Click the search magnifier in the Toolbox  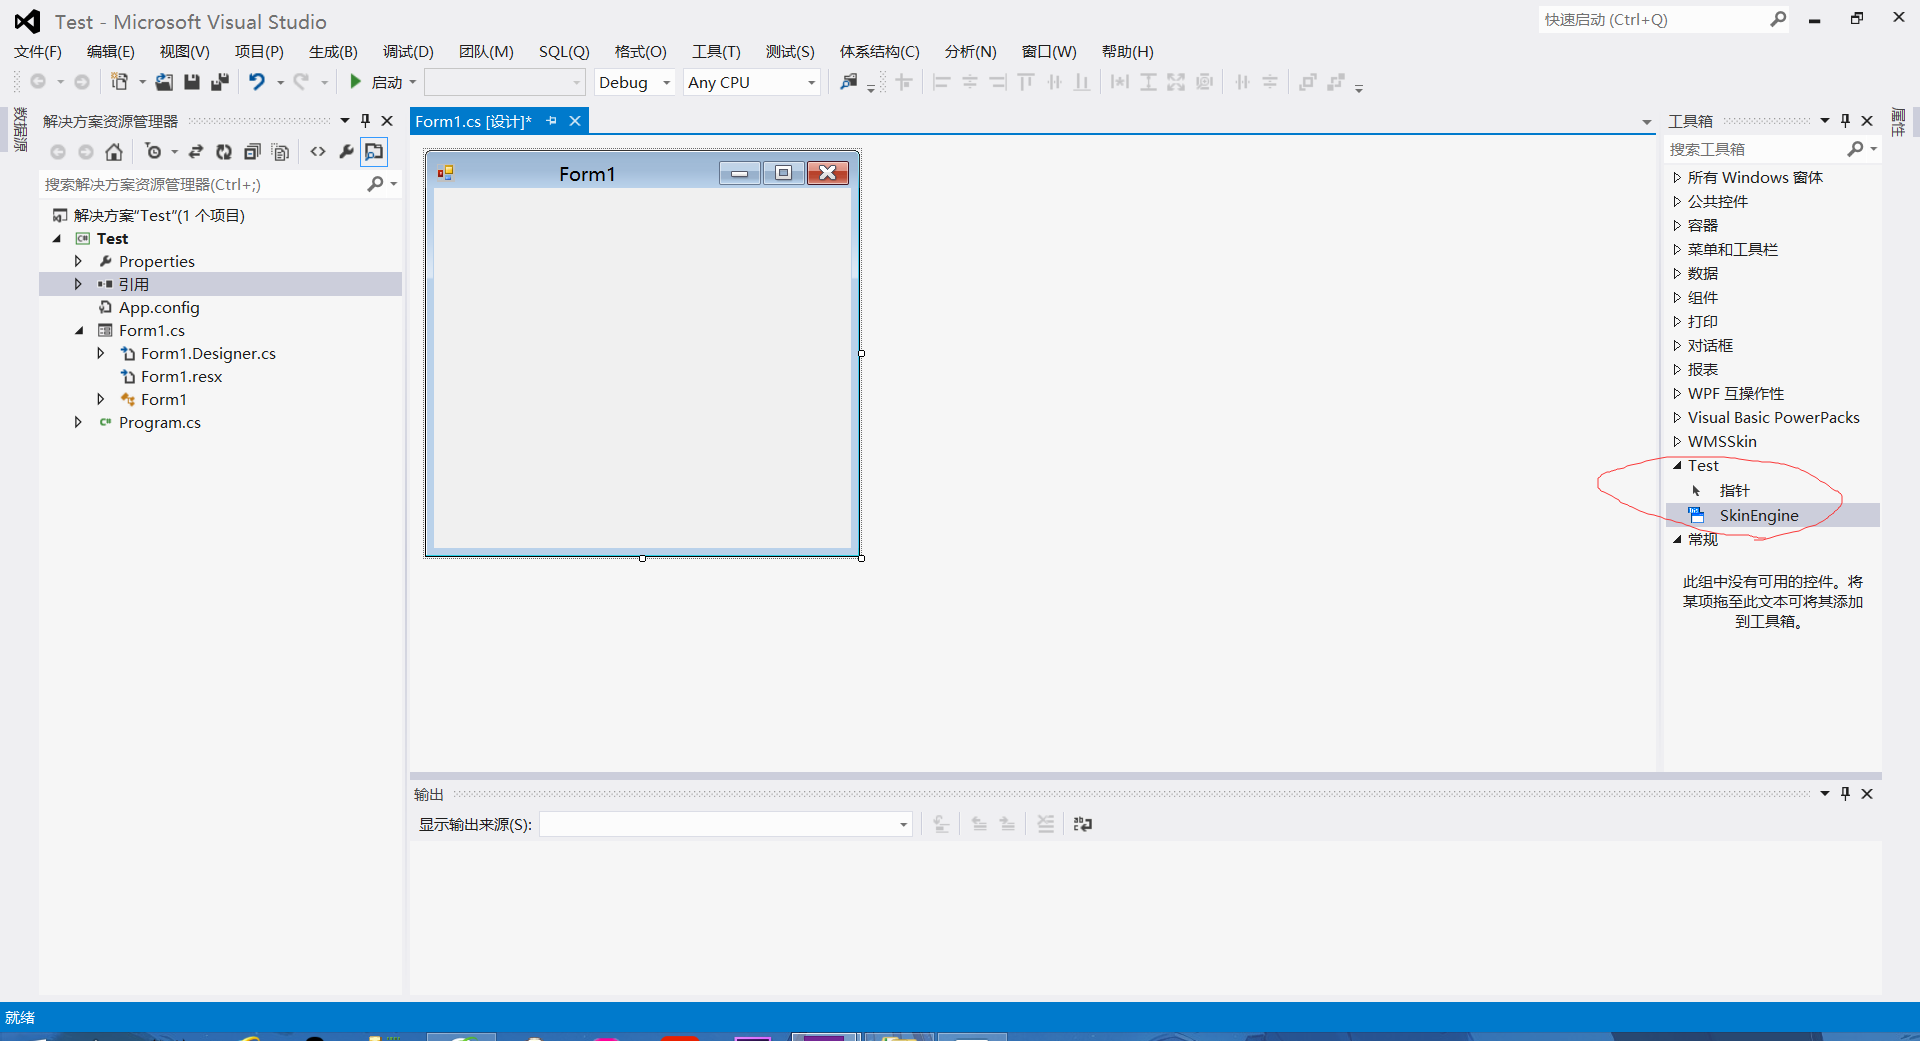pos(1855,149)
